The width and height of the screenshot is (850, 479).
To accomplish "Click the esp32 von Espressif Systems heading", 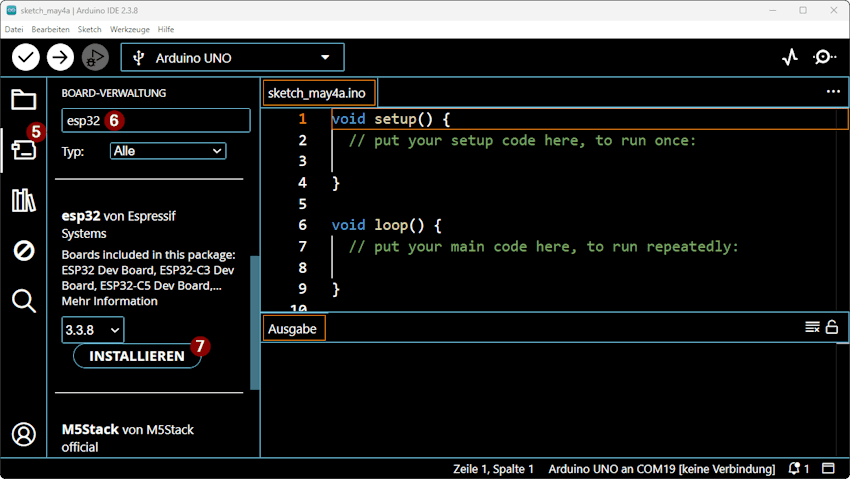I will [x=119, y=225].
